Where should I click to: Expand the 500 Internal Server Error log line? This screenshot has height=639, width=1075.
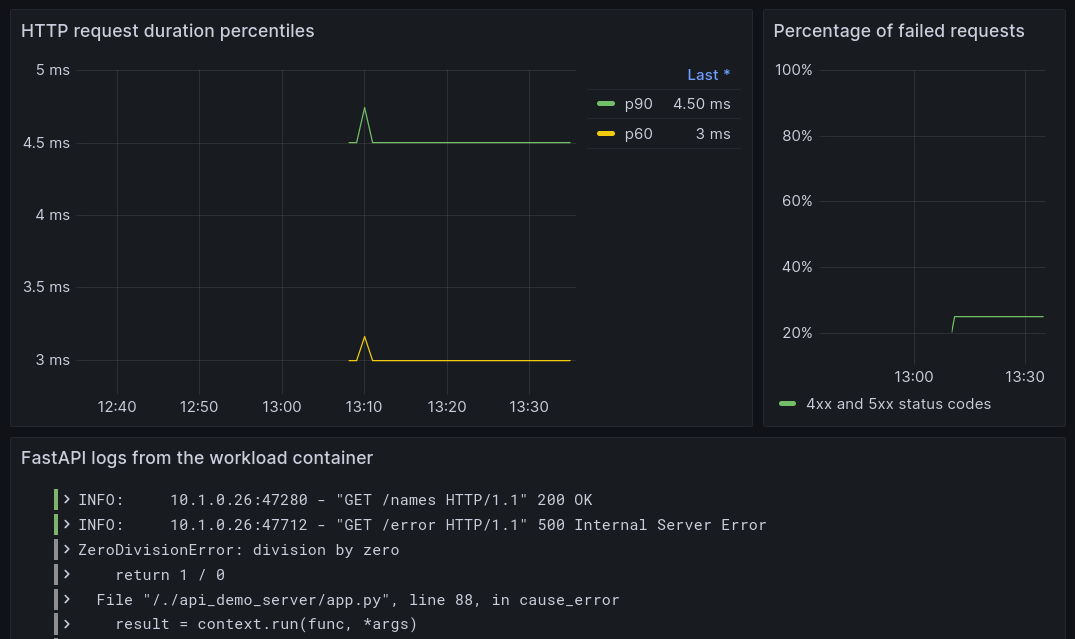(x=66, y=524)
